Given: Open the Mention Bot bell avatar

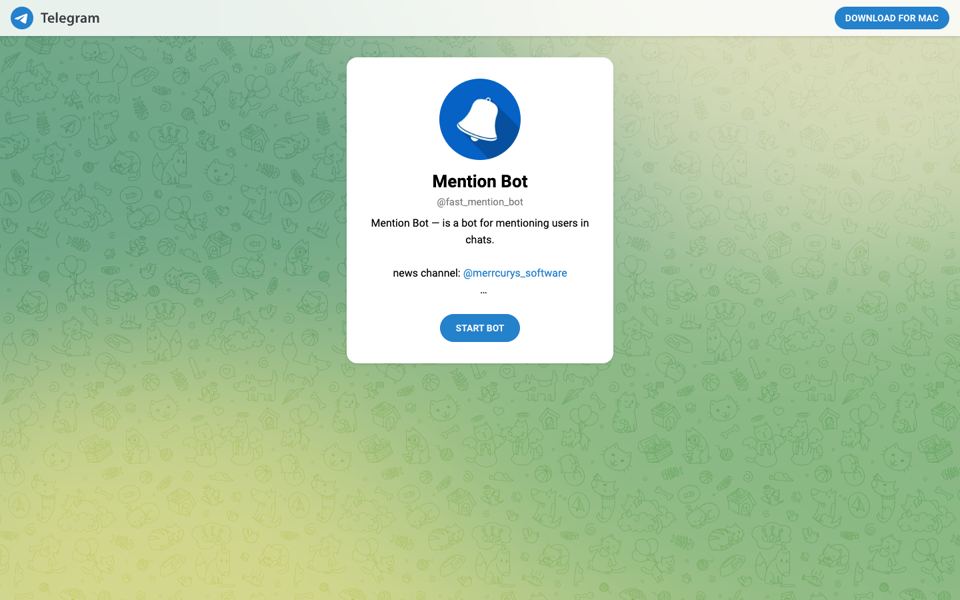Looking at the screenshot, I should coord(480,119).
